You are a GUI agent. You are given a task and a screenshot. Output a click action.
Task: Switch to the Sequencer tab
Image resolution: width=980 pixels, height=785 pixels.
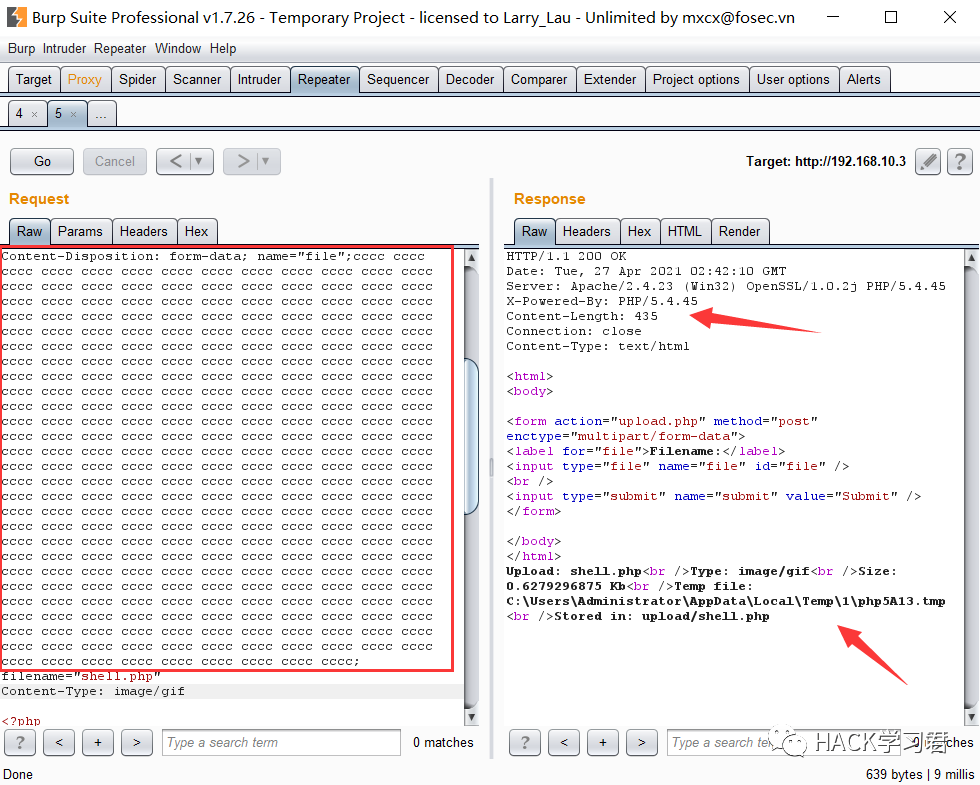[x=398, y=80]
